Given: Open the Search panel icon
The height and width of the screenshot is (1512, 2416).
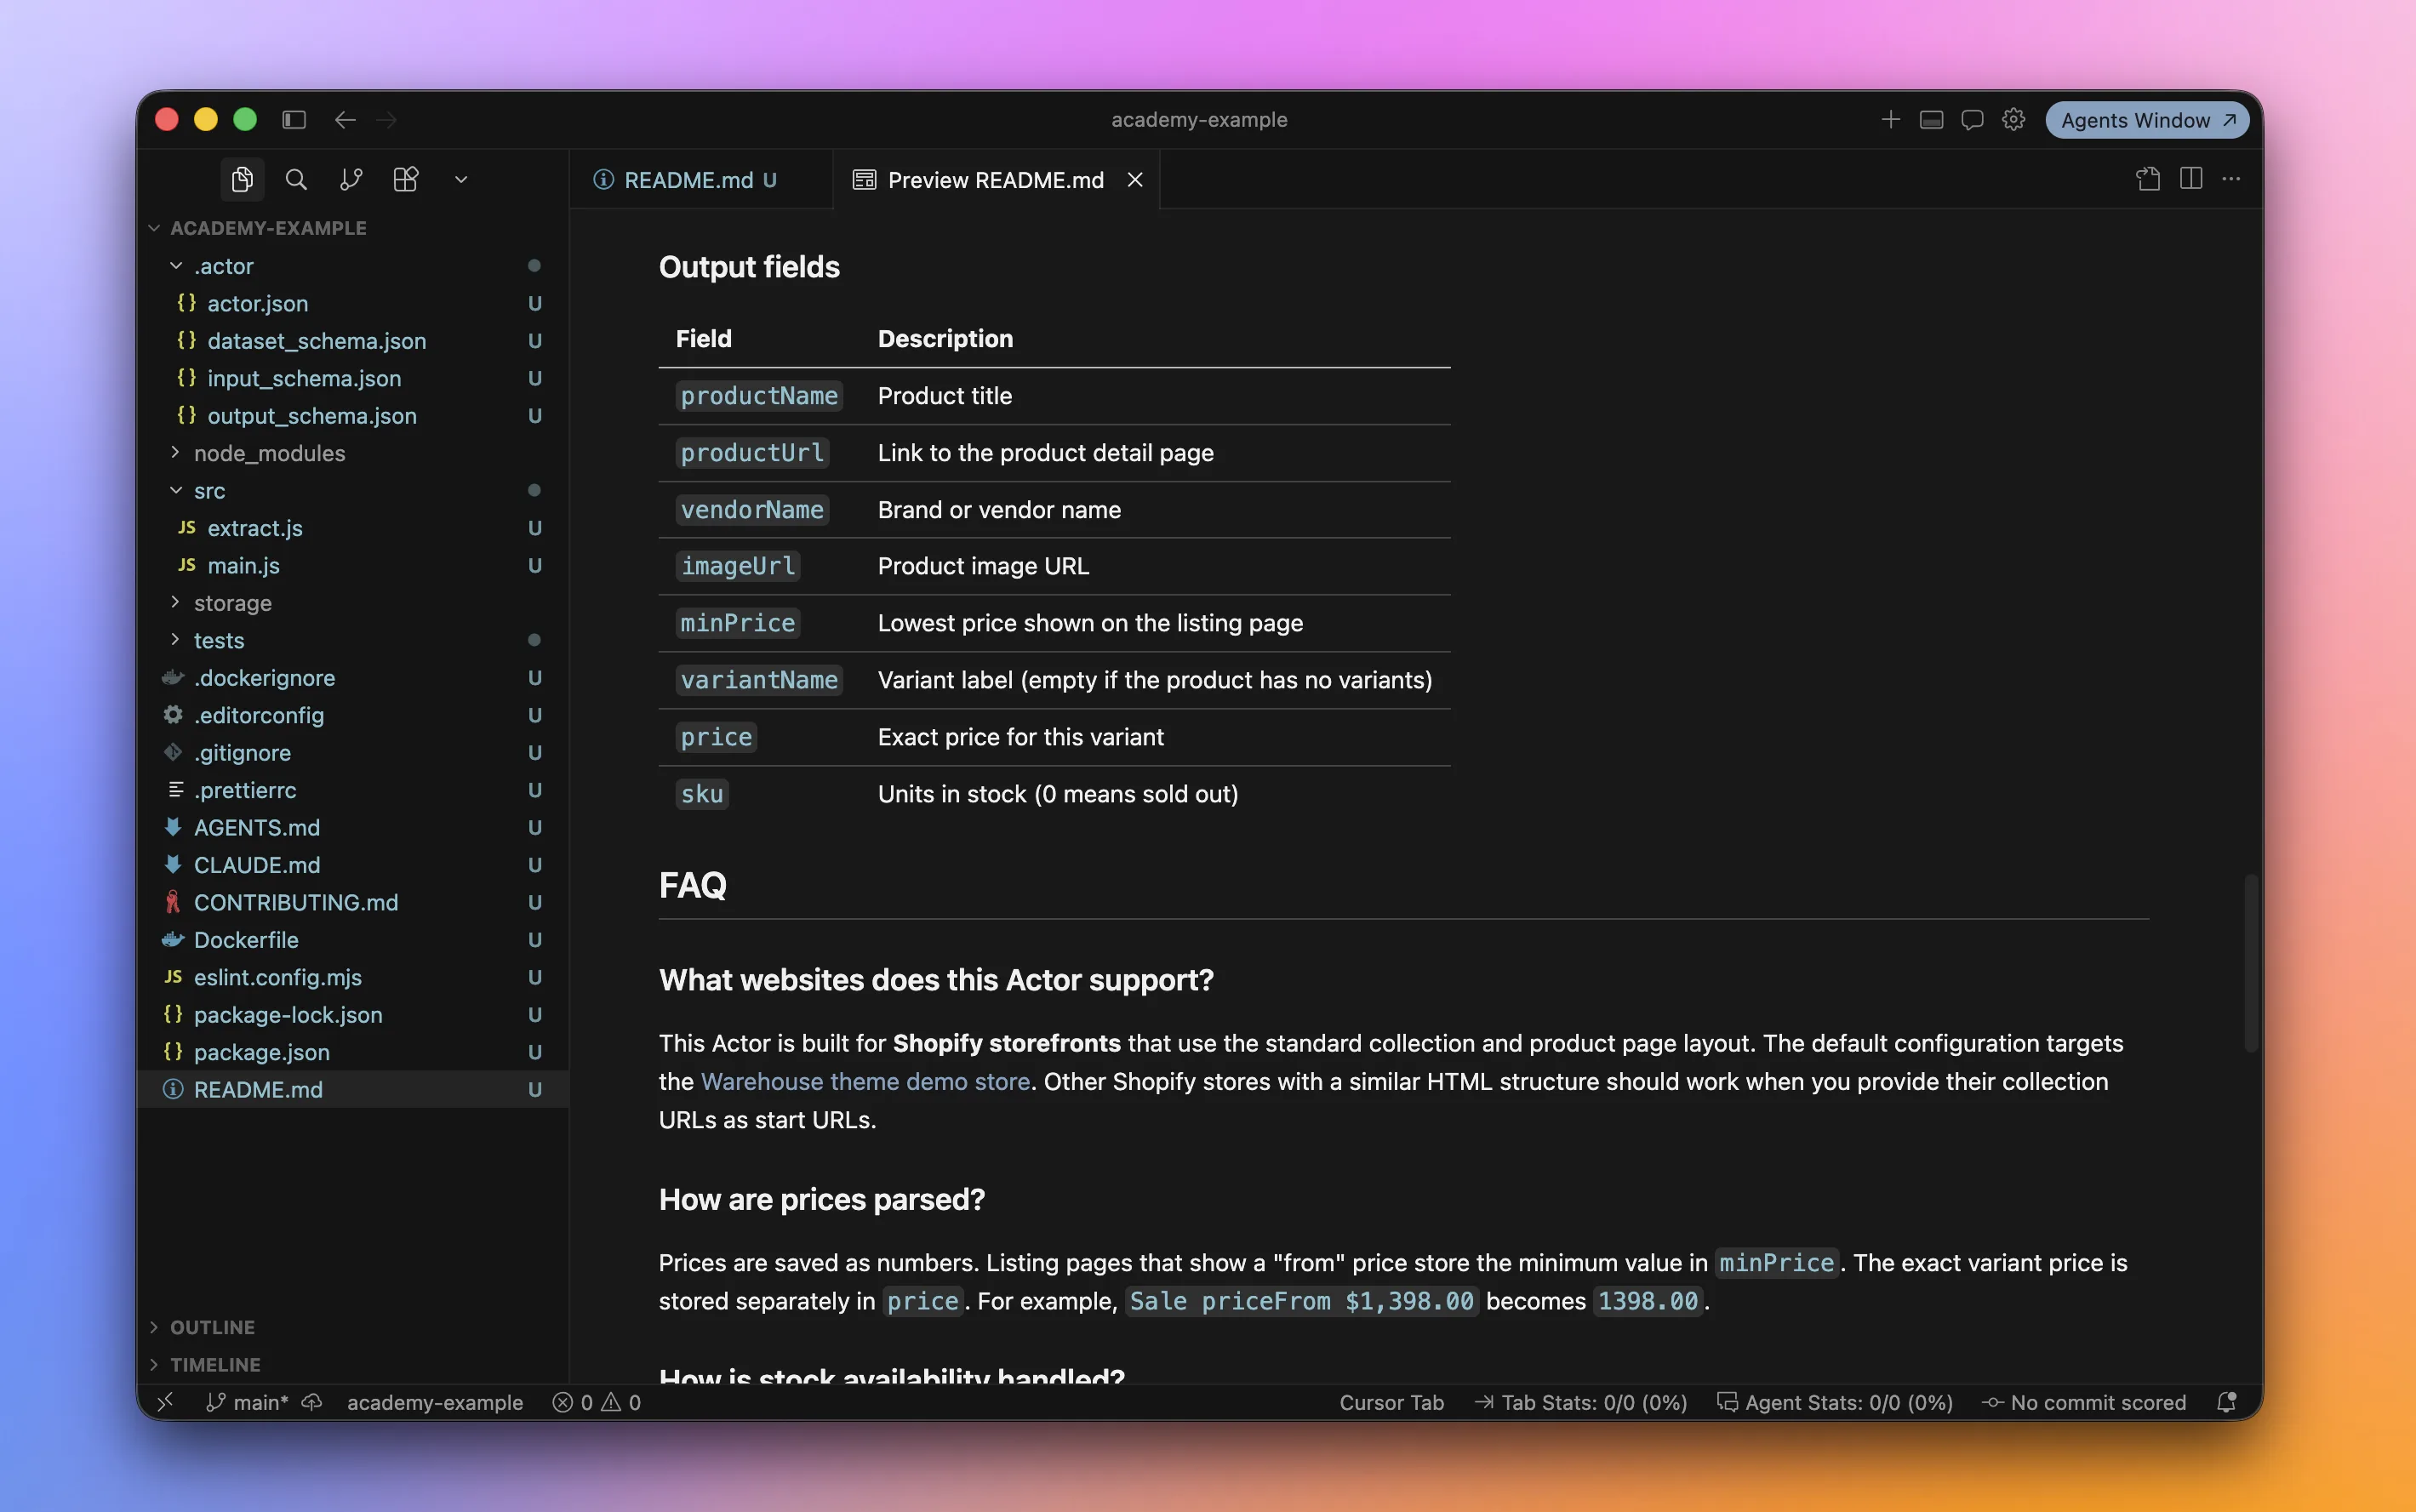Looking at the screenshot, I should coord(296,179).
